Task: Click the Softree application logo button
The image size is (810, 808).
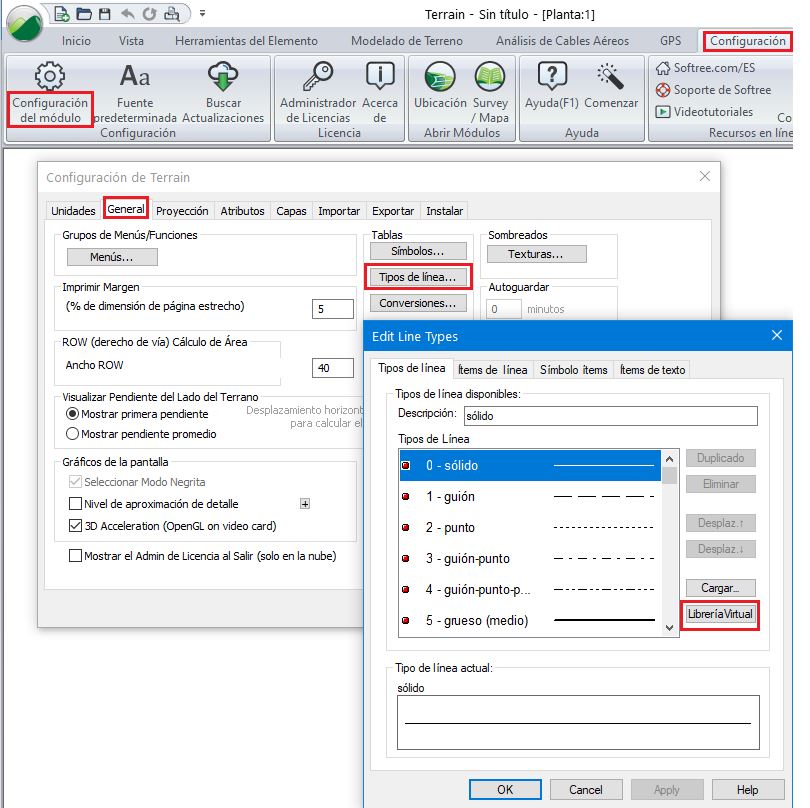Action: click(x=25, y=23)
